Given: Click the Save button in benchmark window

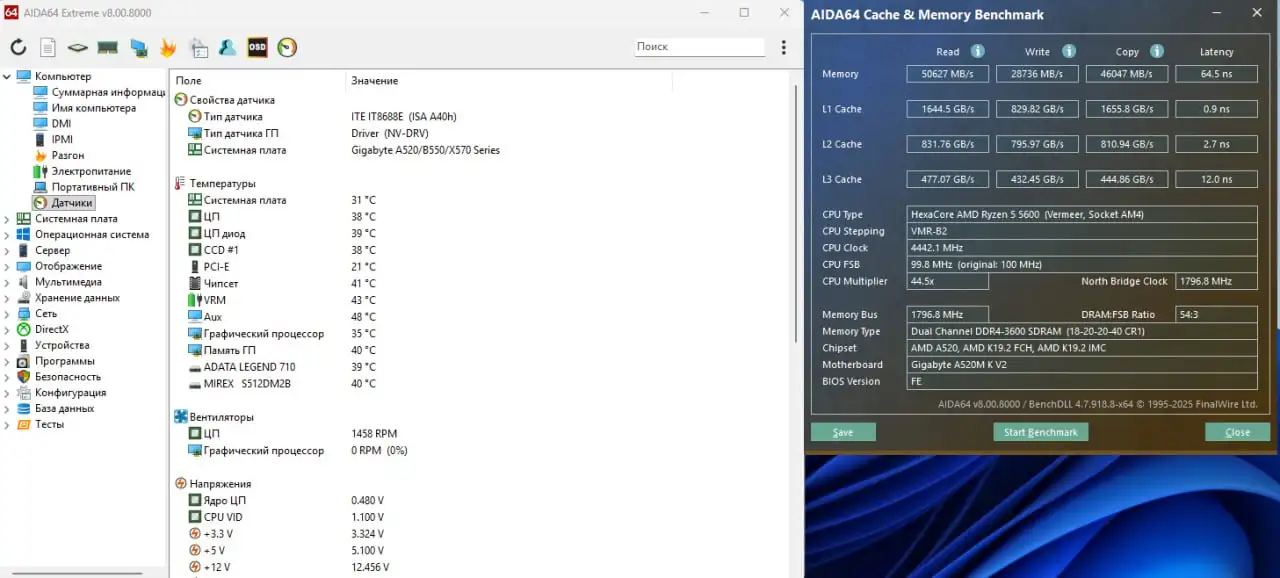Looking at the screenshot, I should coord(843,432).
